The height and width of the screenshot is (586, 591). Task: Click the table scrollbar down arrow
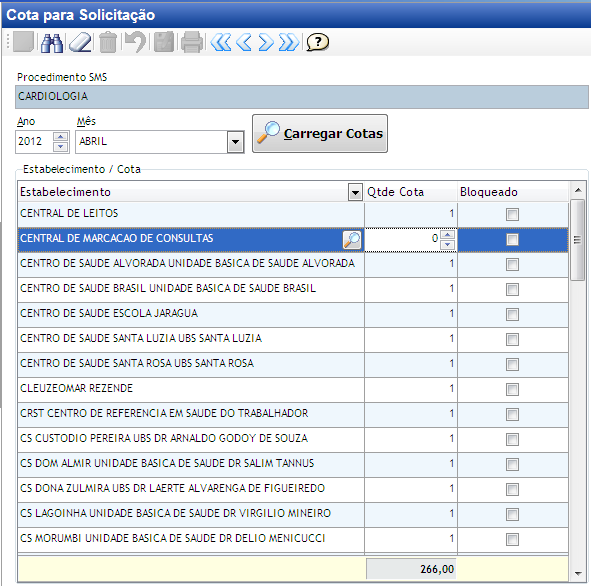[x=578, y=574]
